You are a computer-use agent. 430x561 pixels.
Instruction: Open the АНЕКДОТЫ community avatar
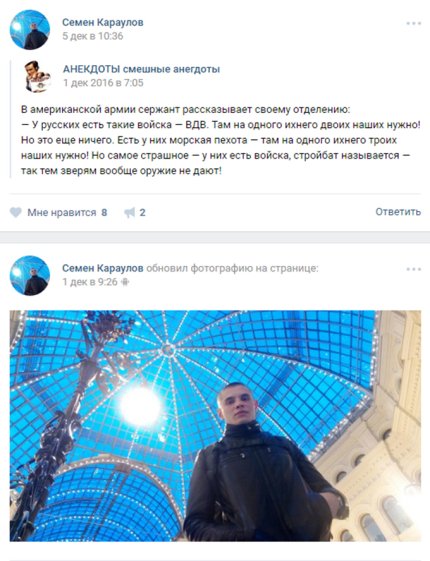[38, 76]
